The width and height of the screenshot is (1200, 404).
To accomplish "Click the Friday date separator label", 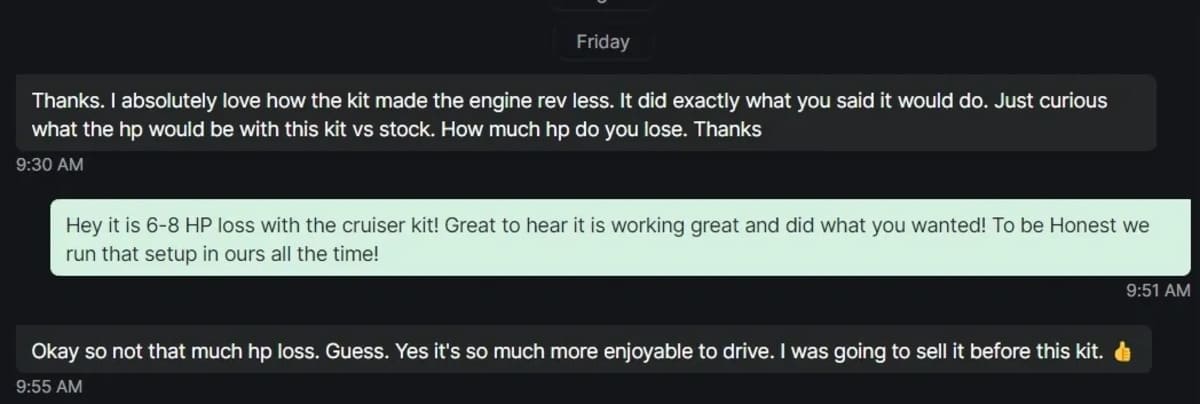I will click(603, 42).
